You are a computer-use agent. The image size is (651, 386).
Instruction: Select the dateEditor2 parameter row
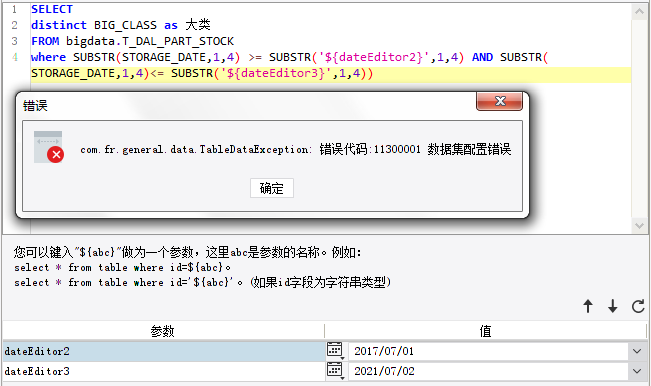(x=164, y=351)
